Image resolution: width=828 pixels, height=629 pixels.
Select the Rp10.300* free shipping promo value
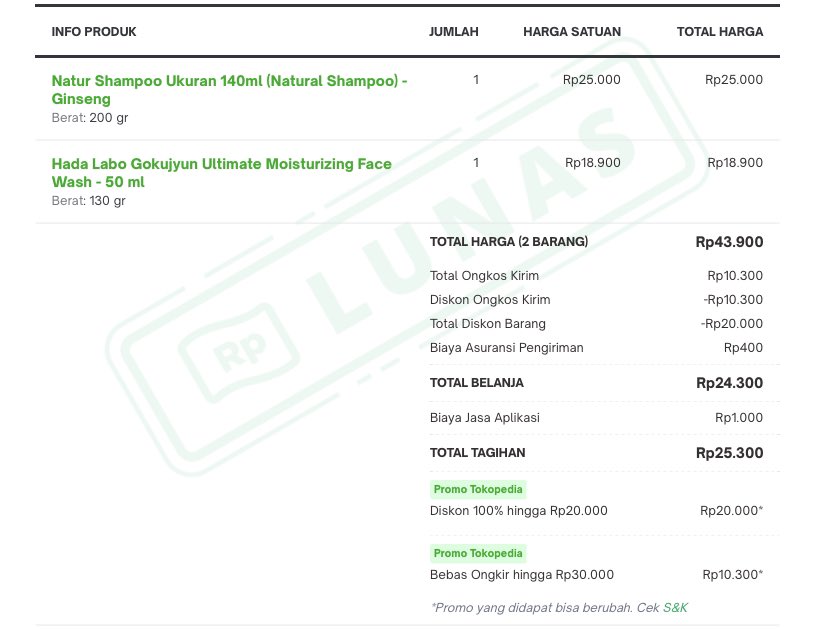tap(732, 575)
